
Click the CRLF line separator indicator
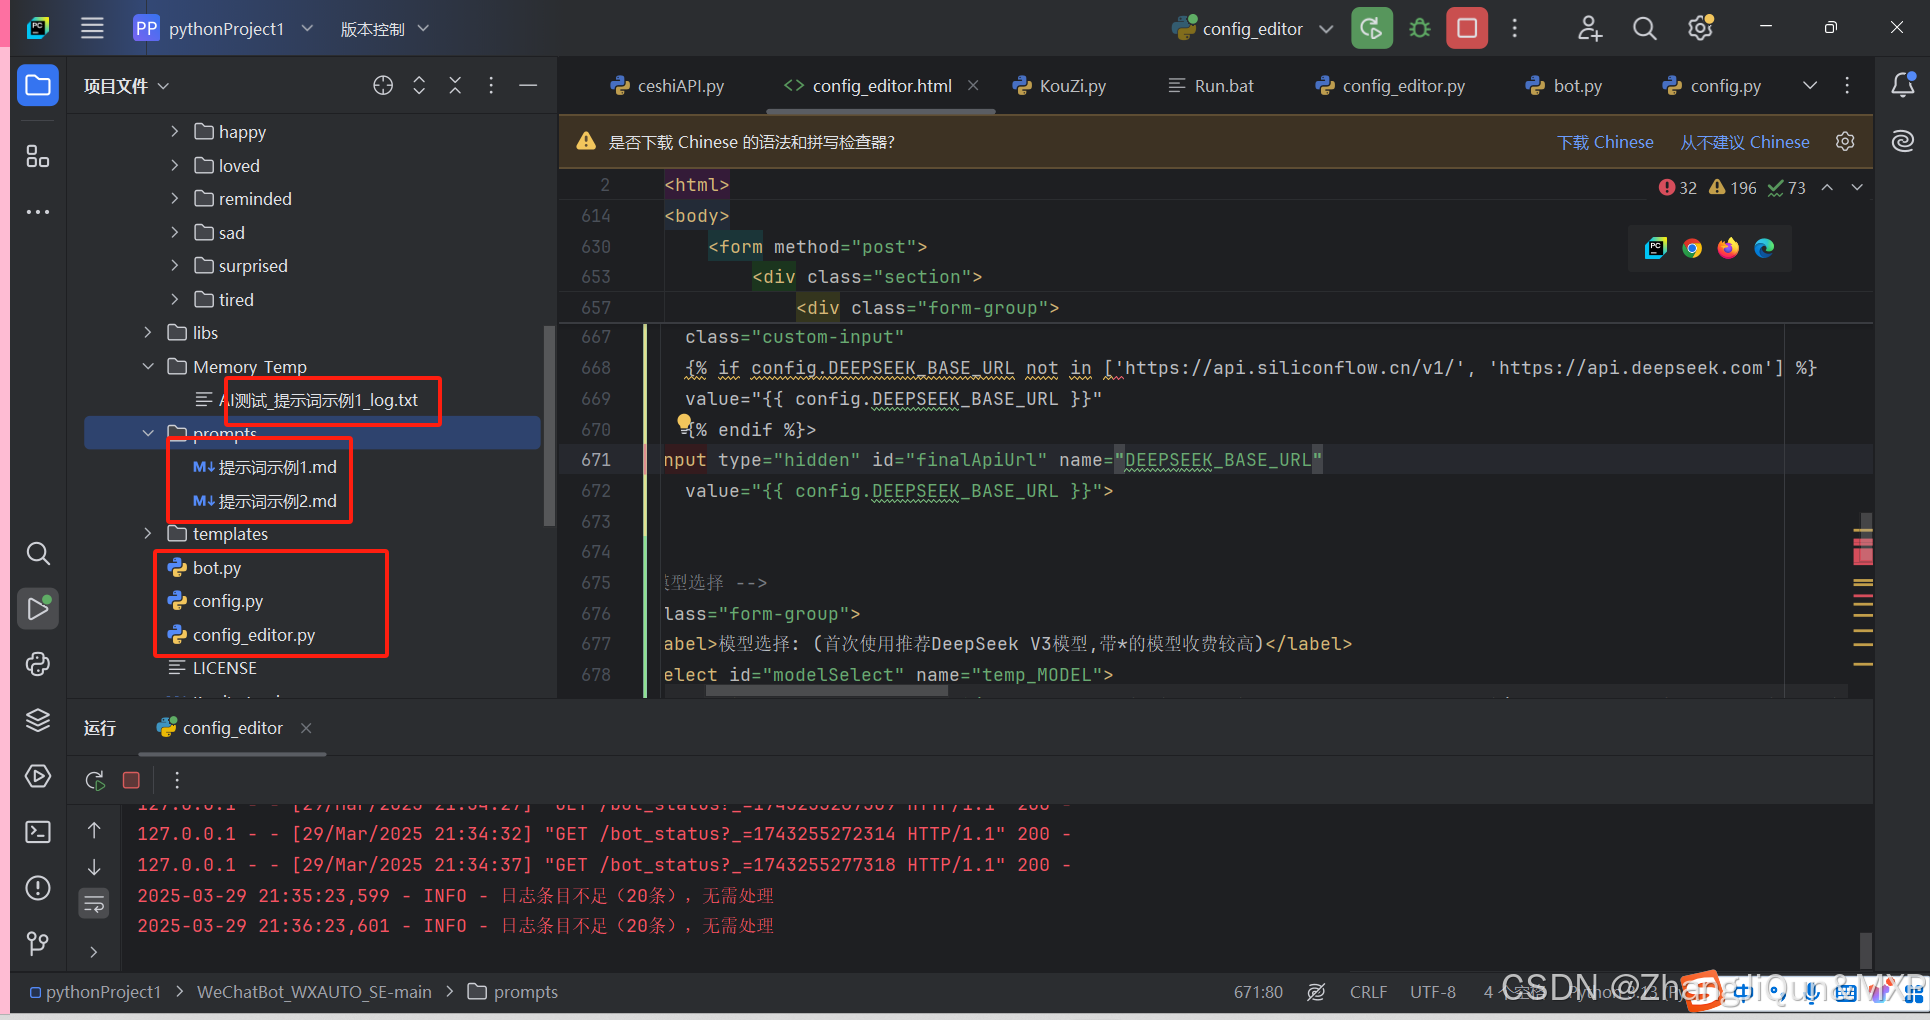coord(1368,992)
